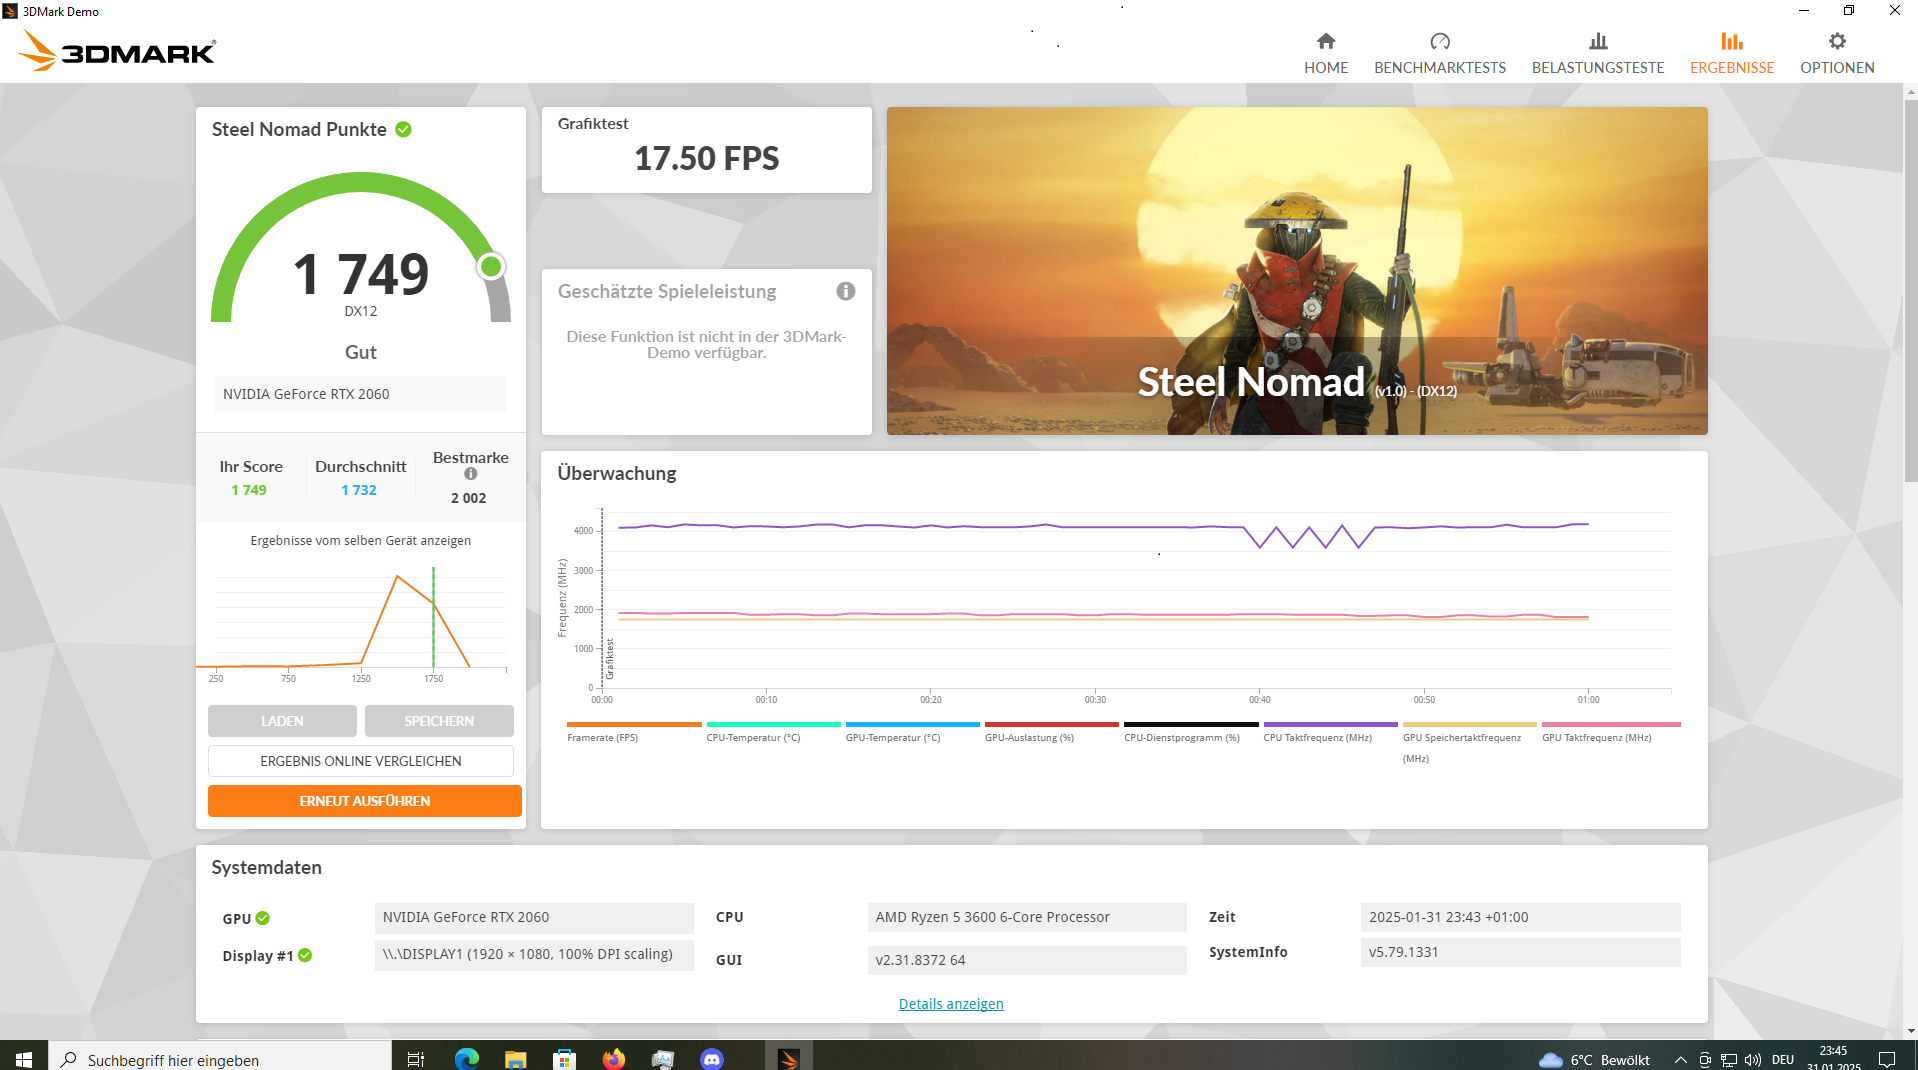Viewport: 1918px width, 1070px height.
Task: Click the Bestmarke value 2 002
Action: coord(469,498)
